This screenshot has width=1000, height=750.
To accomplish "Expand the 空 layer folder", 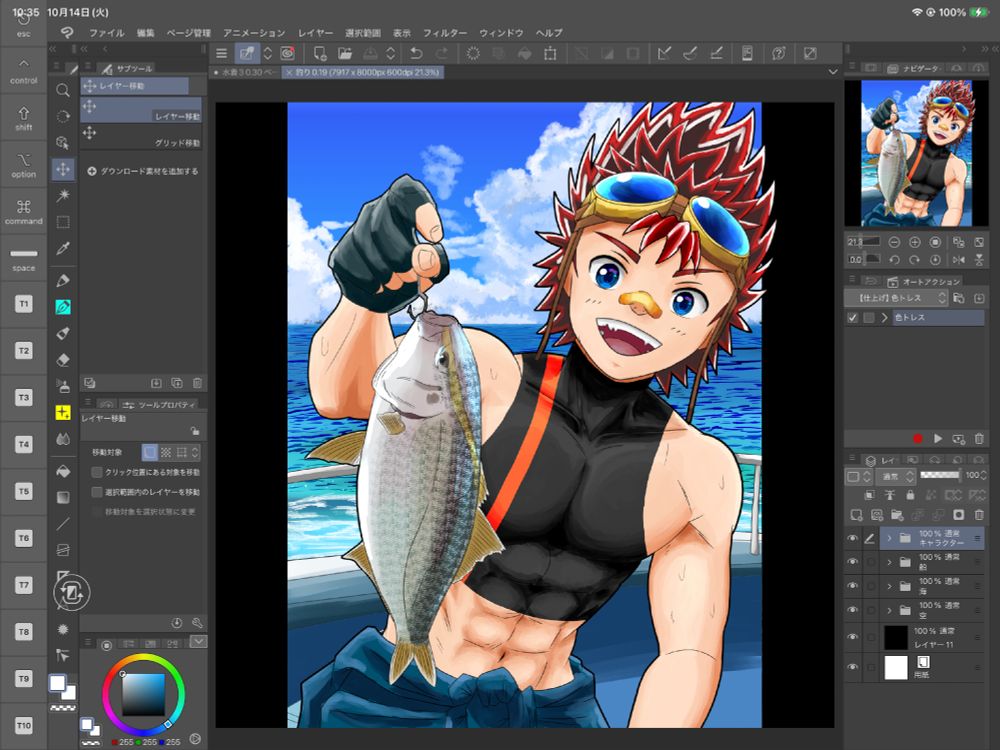I will pos(889,610).
